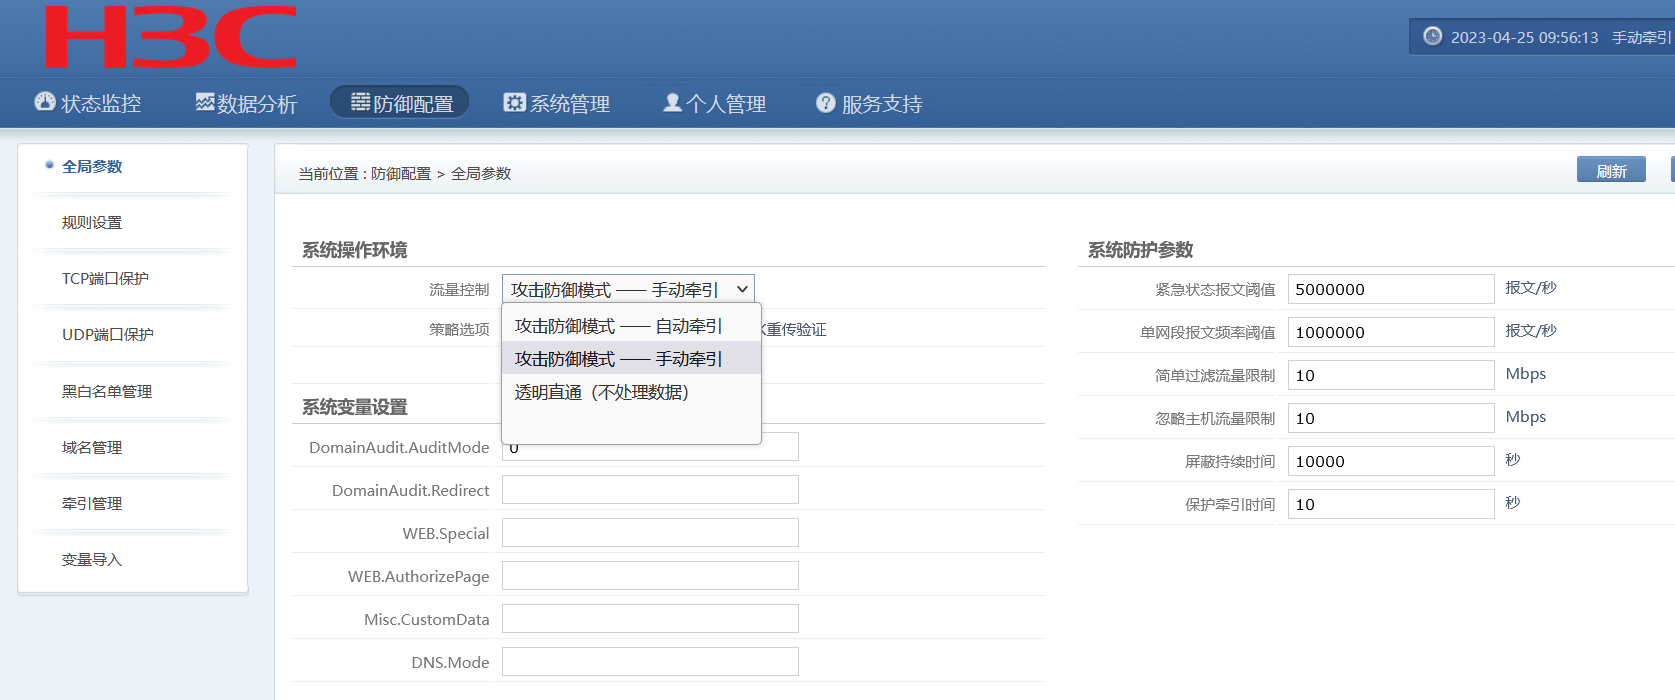This screenshot has height=700, width=1675.
Task: Click the breadcrumb 当前位置：防御配置 > 全局参数
Action: pyautogui.click(x=404, y=173)
